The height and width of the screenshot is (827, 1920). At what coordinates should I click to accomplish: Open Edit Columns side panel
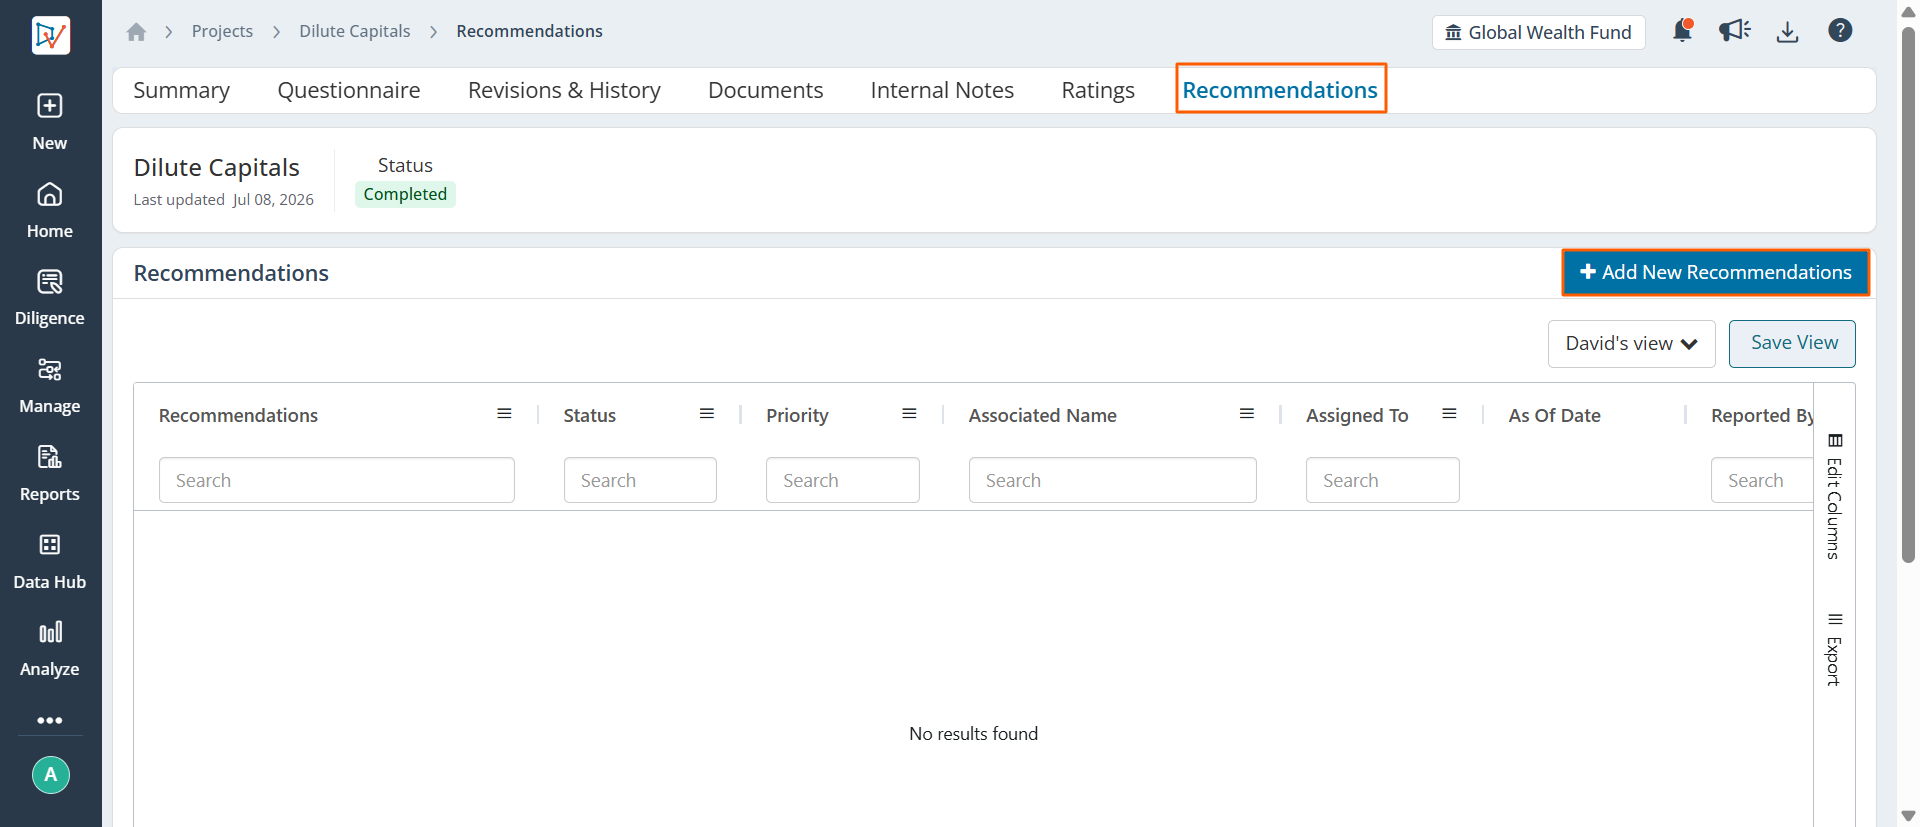tap(1835, 496)
